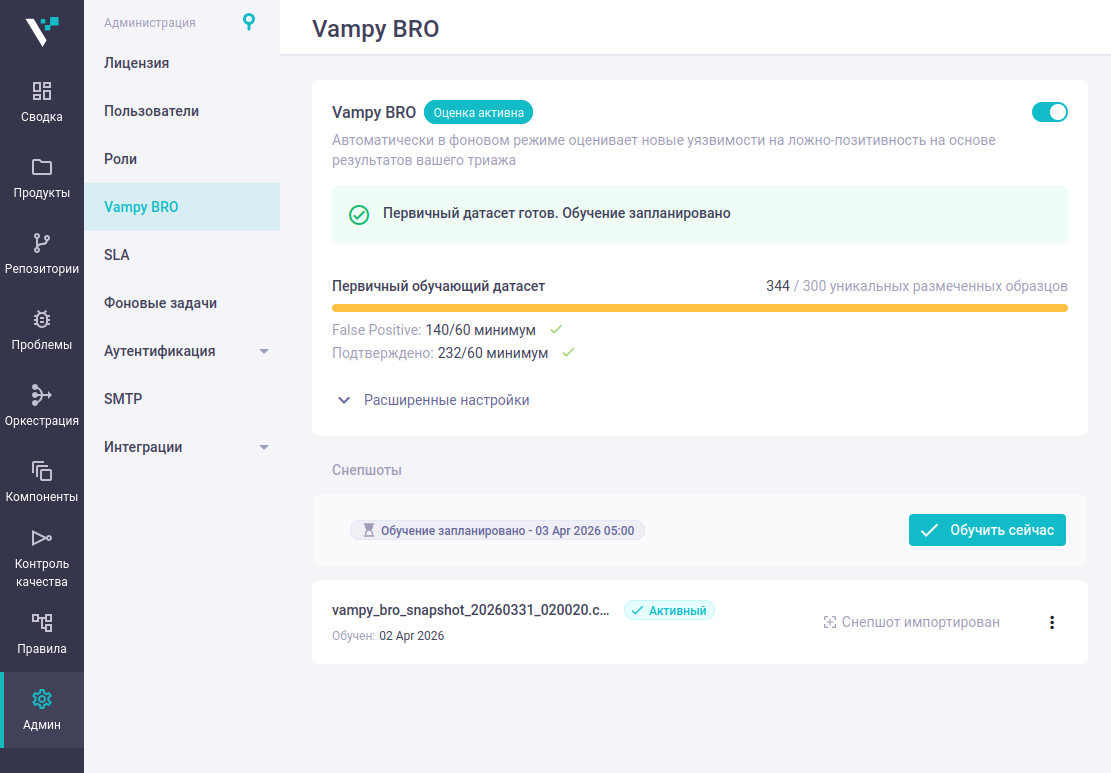Screen dimensions: 1111x773
Task: Select Лицензия in the admin menu
Action: pos(137,63)
